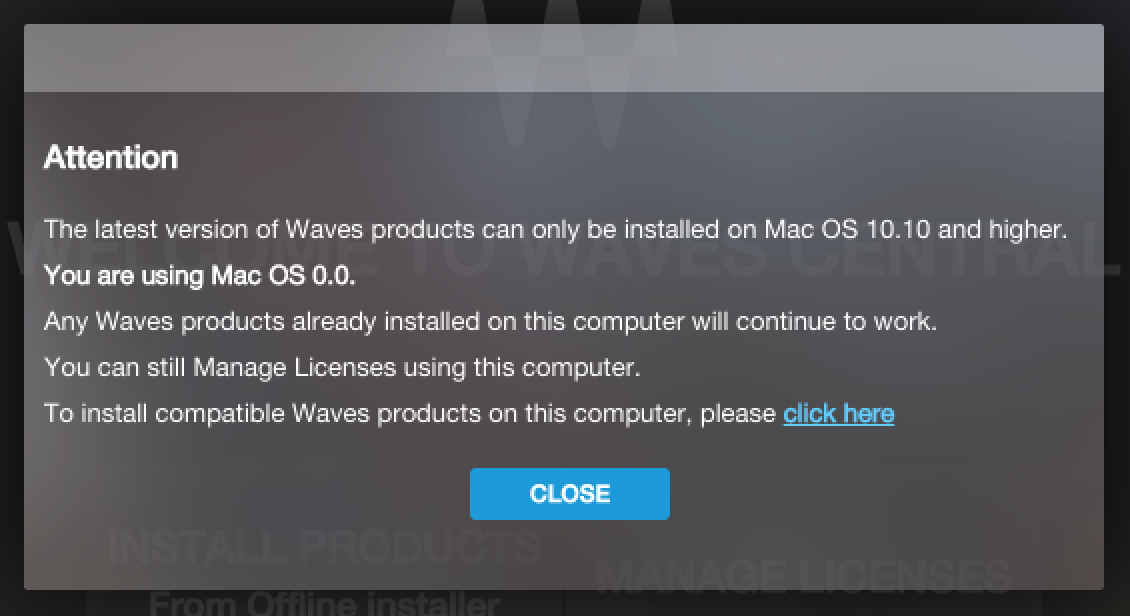1130x616 pixels.
Task: Select the dimmed MANAGE LICENSES option
Action: [x=805, y=576]
